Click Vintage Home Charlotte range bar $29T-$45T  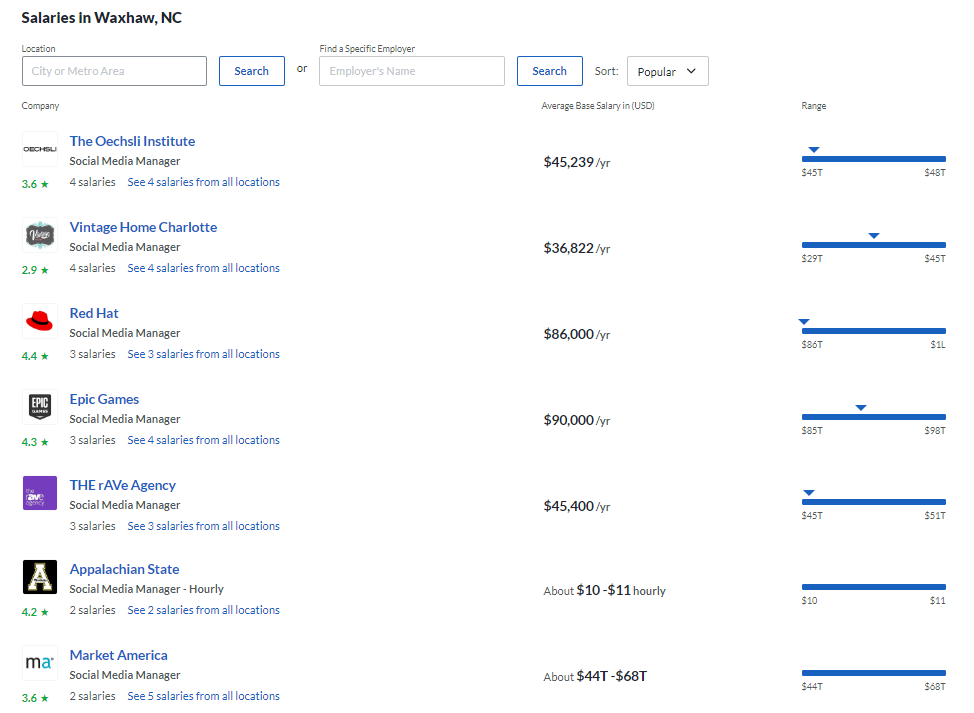[x=873, y=245]
